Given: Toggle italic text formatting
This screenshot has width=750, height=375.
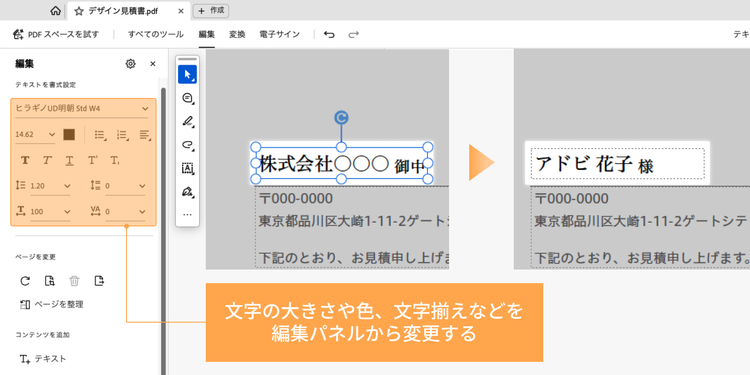Looking at the screenshot, I should (47, 160).
